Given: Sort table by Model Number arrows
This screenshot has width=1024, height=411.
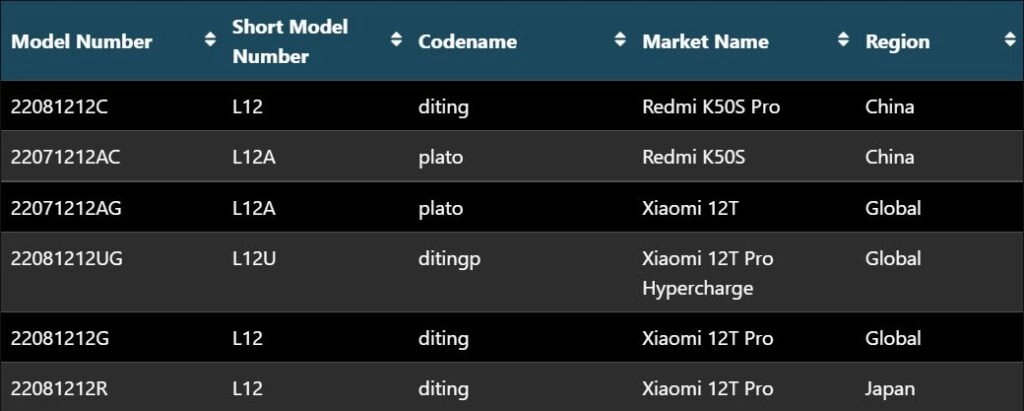Looking at the screenshot, I should 210,40.
